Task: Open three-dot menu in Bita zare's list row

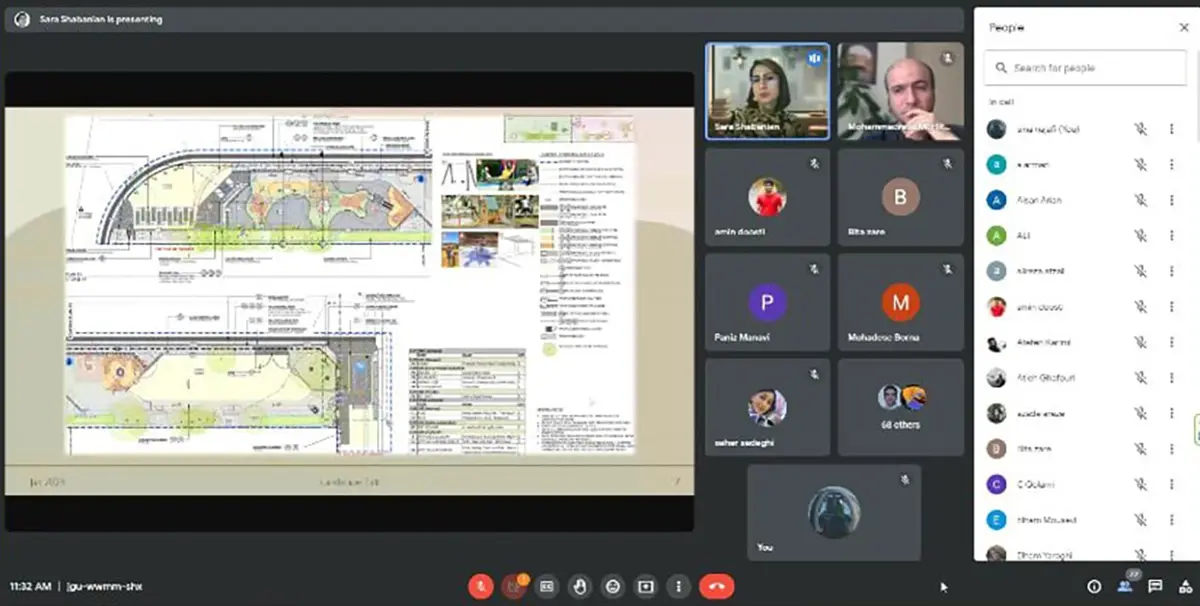Action: [1171, 449]
